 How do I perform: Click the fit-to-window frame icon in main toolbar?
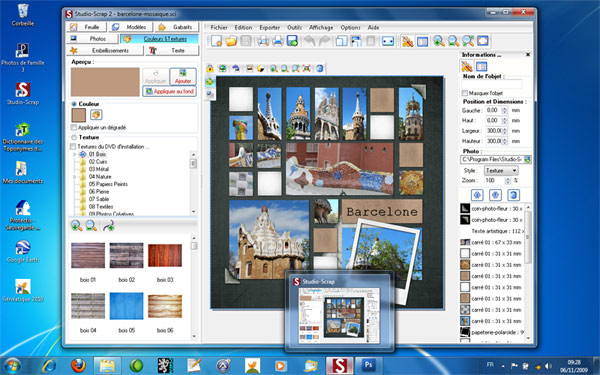click(483, 41)
